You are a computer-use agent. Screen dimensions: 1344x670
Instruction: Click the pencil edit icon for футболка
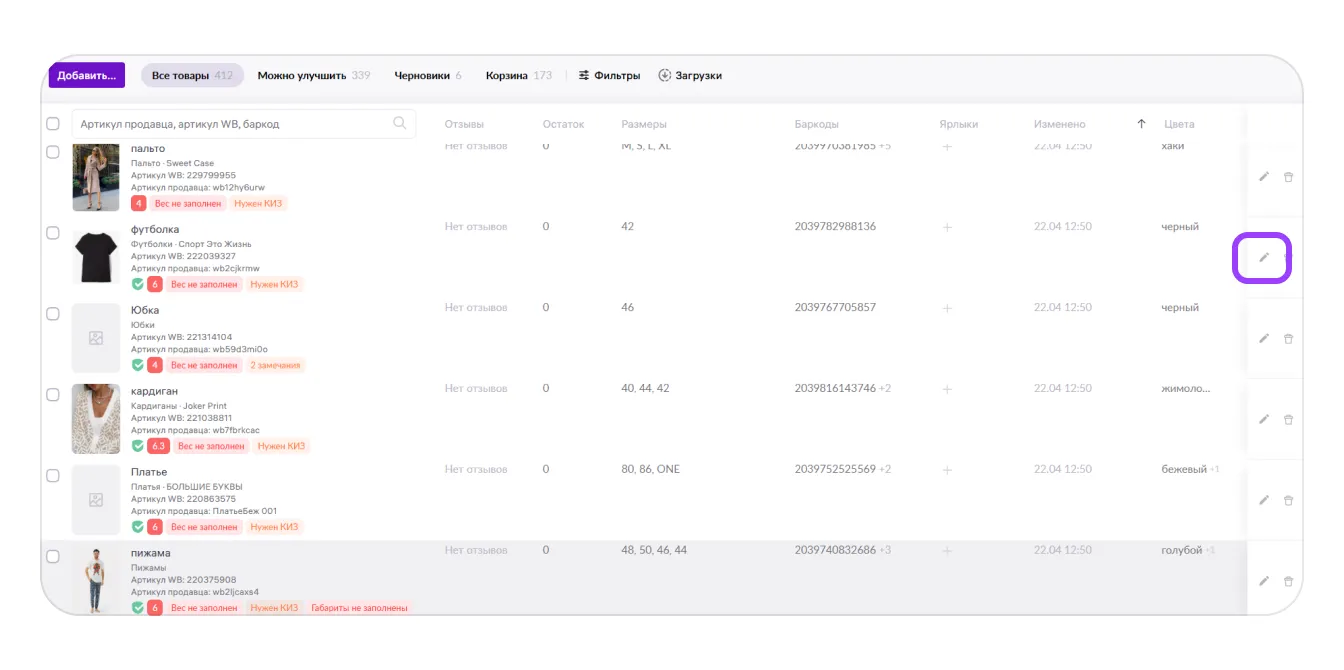pos(1263,258)
